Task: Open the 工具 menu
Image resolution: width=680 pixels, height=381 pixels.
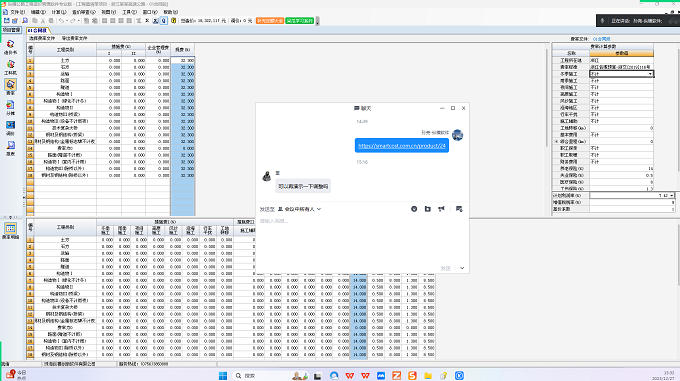Action: click(129, 12)
